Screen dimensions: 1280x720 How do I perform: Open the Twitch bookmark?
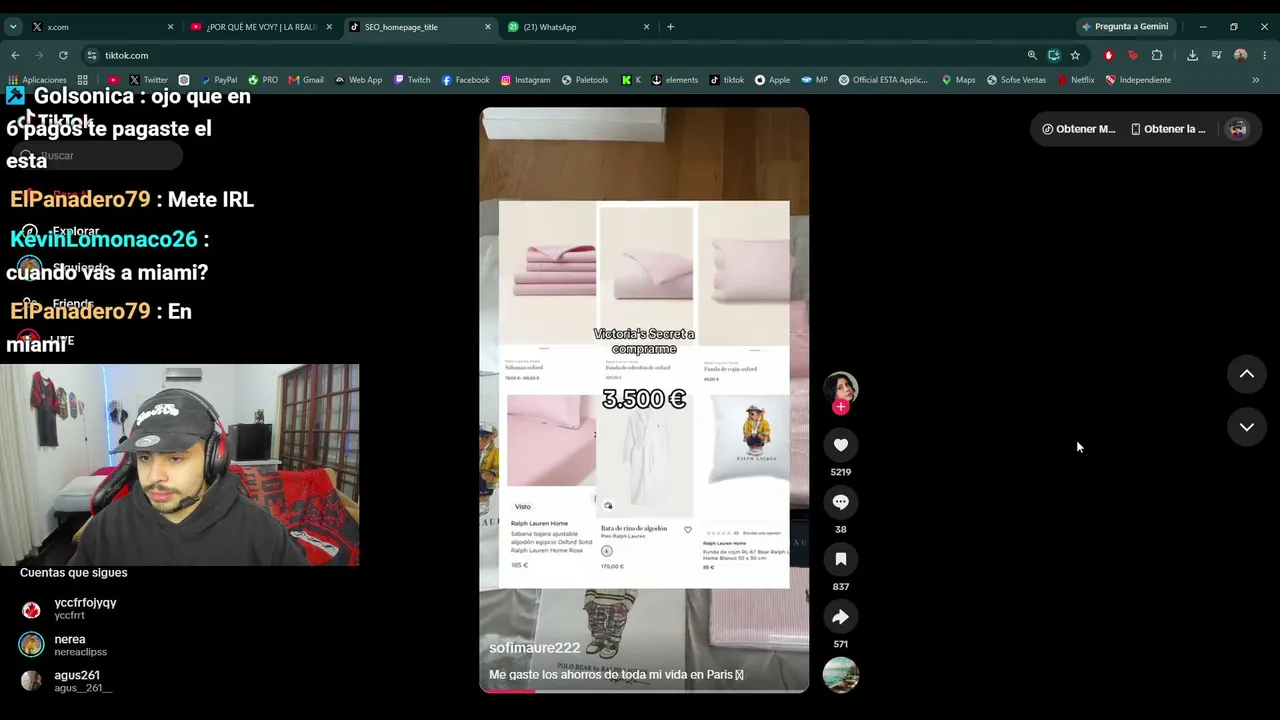412,80
